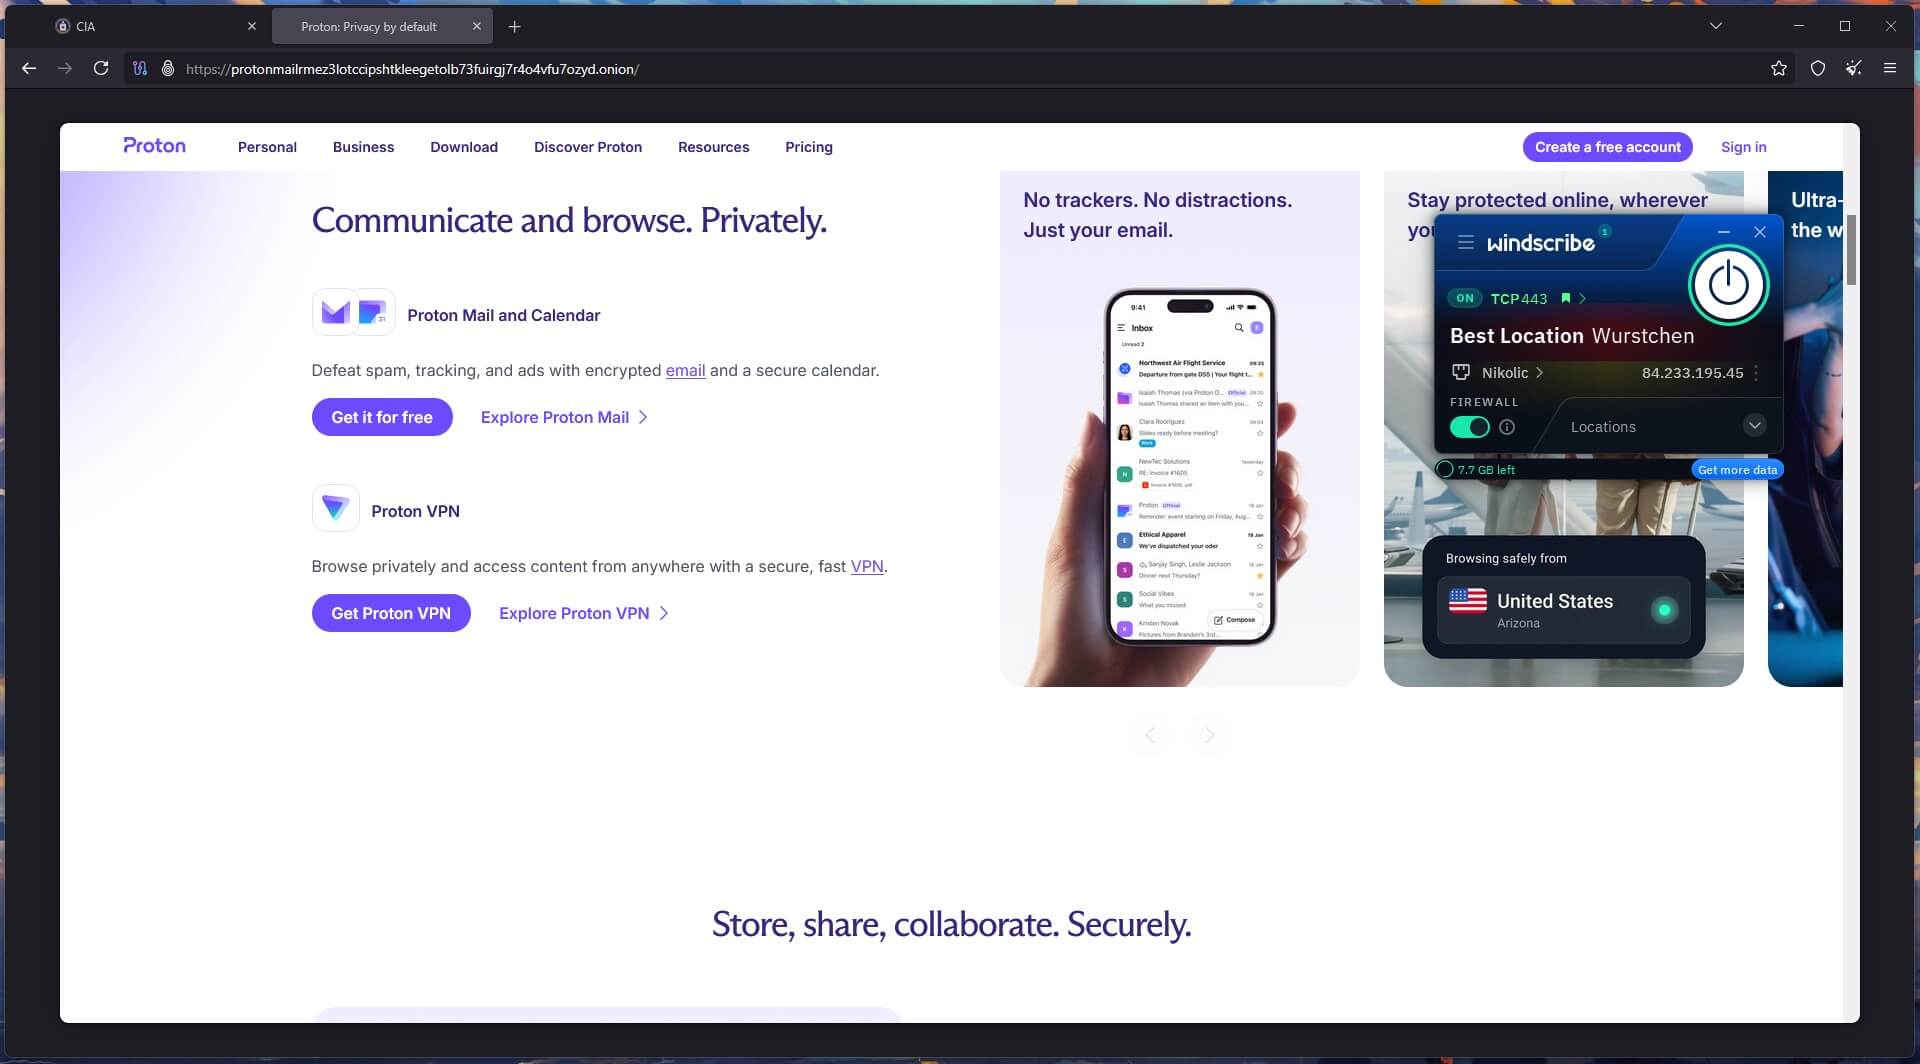
Task: Bookmark this page with the star icon
Action: [x=1778, y=68]
